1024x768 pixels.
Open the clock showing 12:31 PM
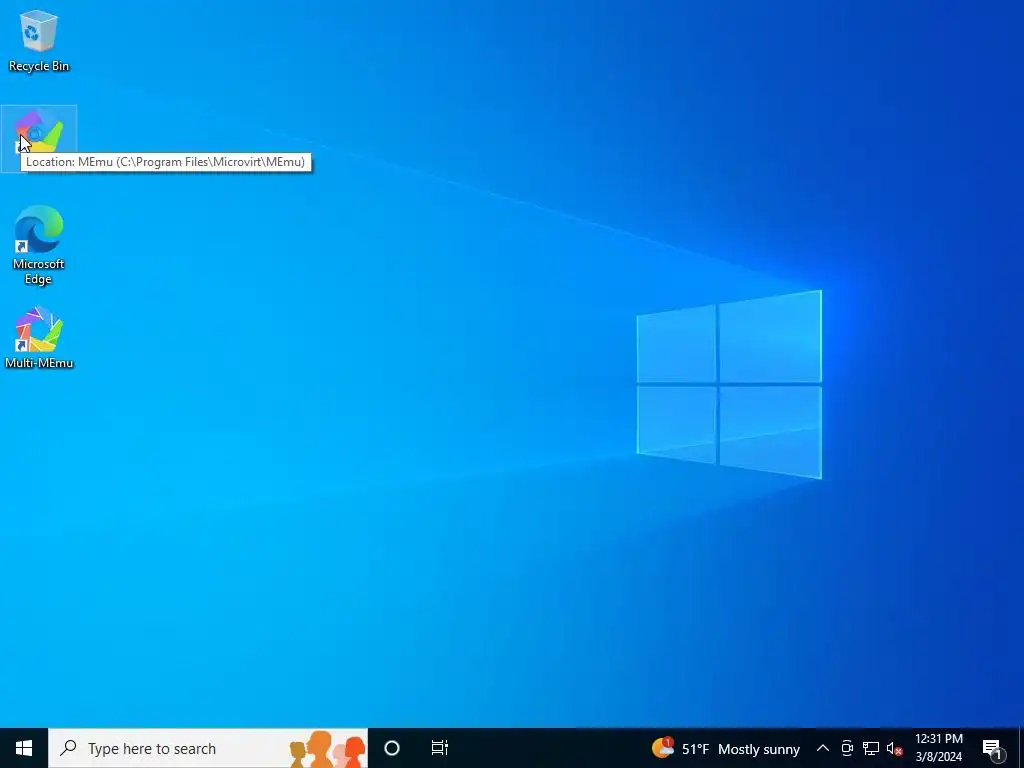click(938, 748)
